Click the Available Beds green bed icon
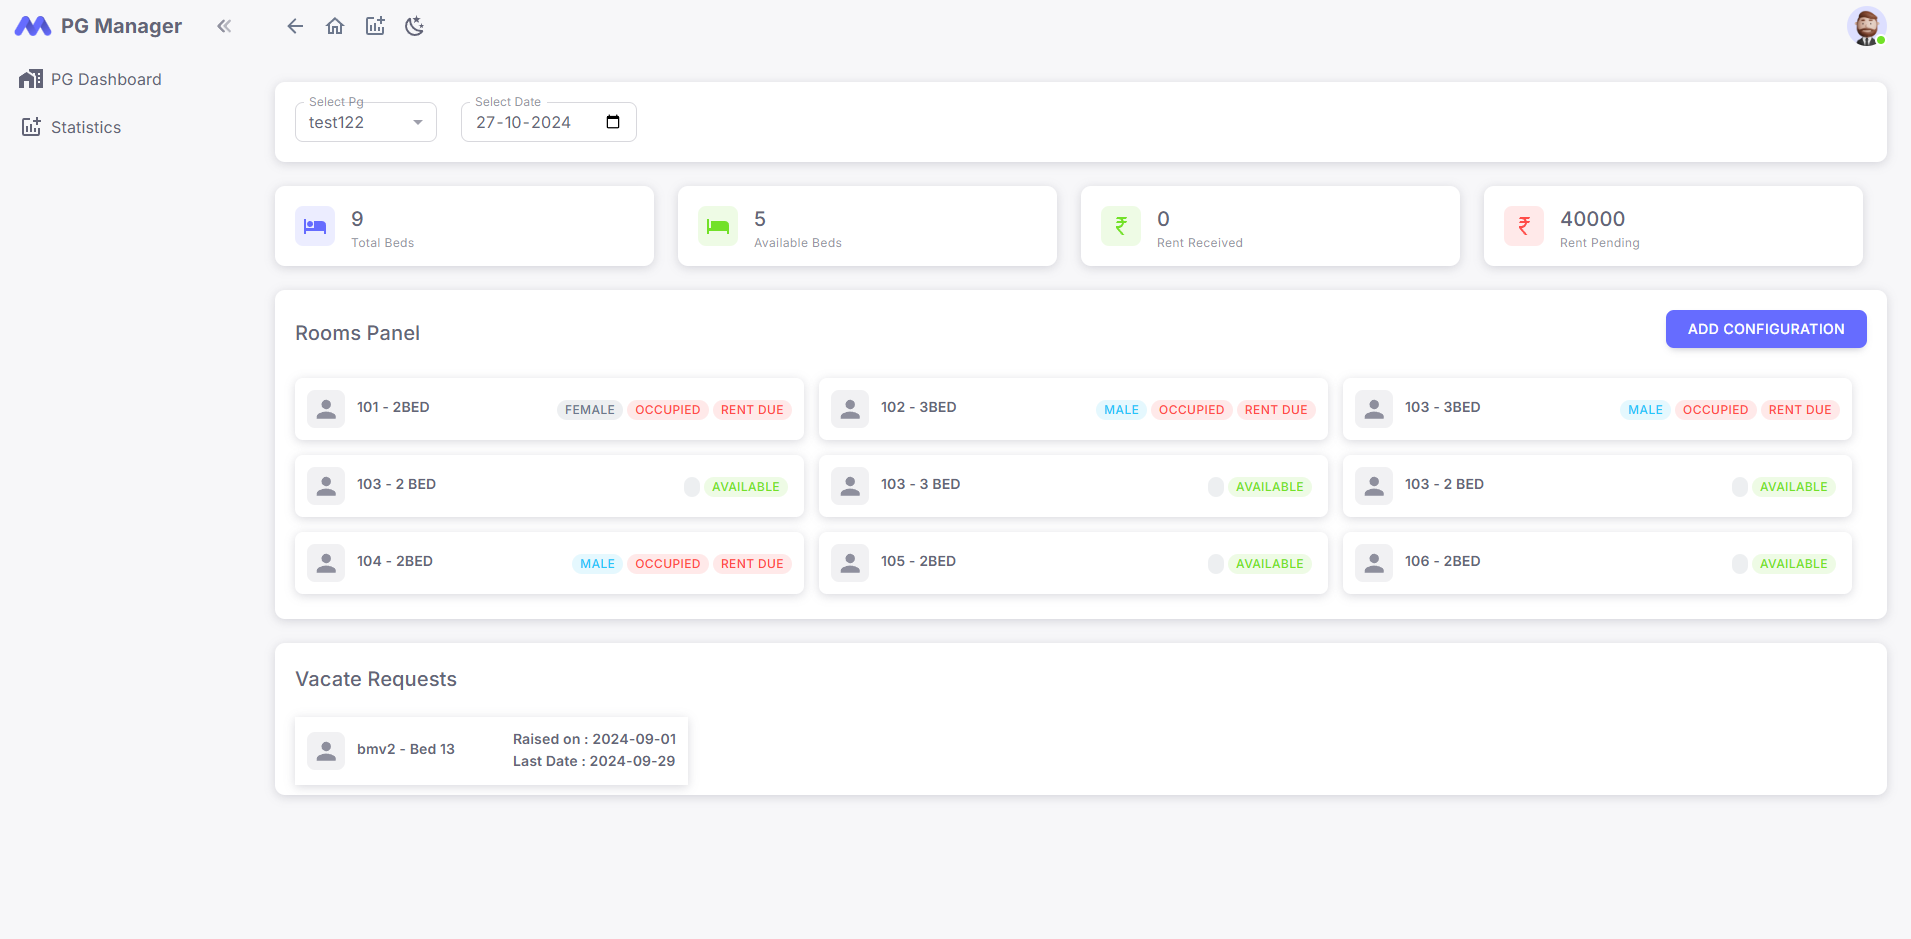 (718, 226)
